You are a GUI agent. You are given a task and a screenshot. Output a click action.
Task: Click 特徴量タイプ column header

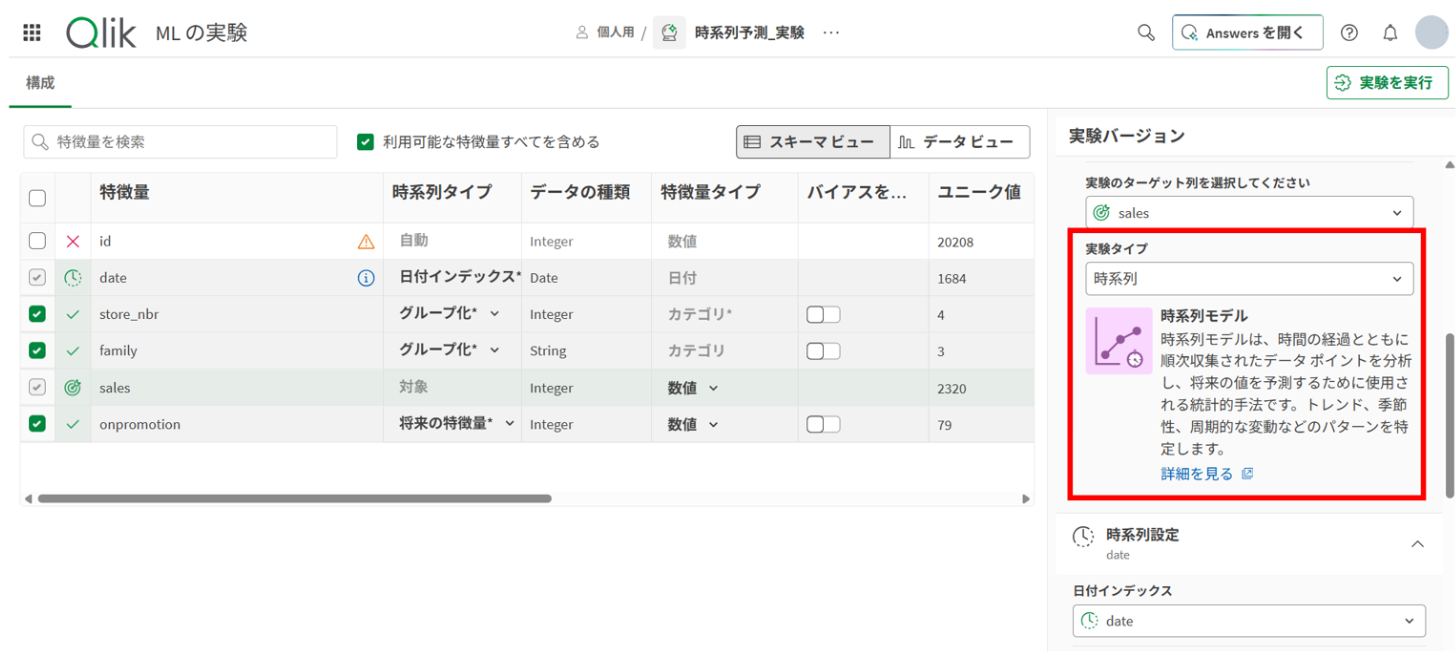pos(710,192)
